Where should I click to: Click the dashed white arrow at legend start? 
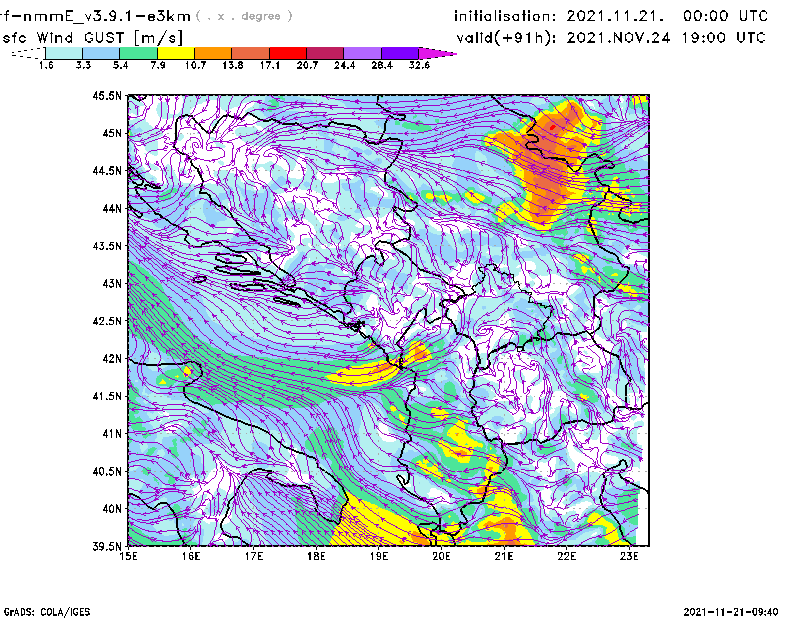tap(28, 53)
